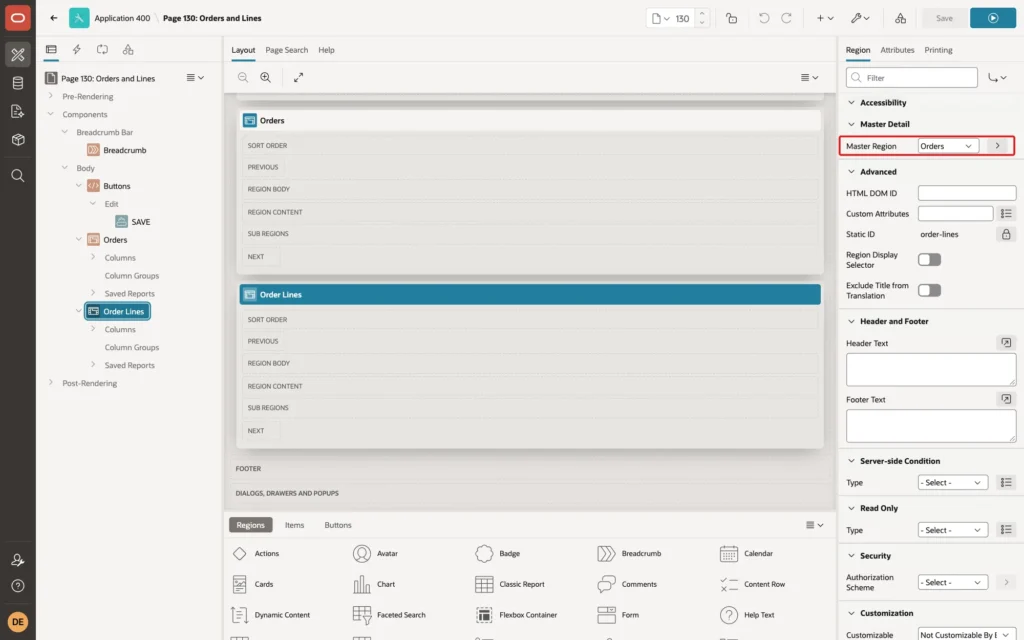This screenshot has height=640, width=1024.
Task: Open Read Only Type dropdown
Action: tap(952, 530)
